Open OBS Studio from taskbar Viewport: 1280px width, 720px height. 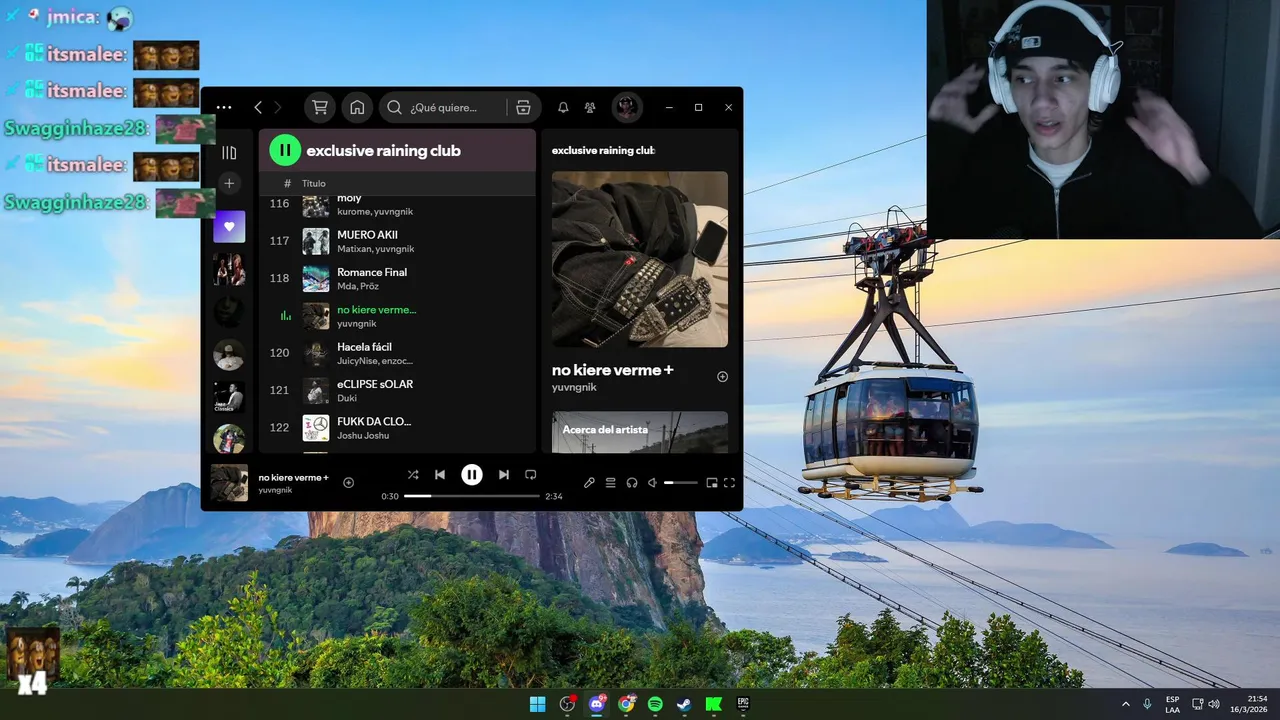click(x=568, y=704)
